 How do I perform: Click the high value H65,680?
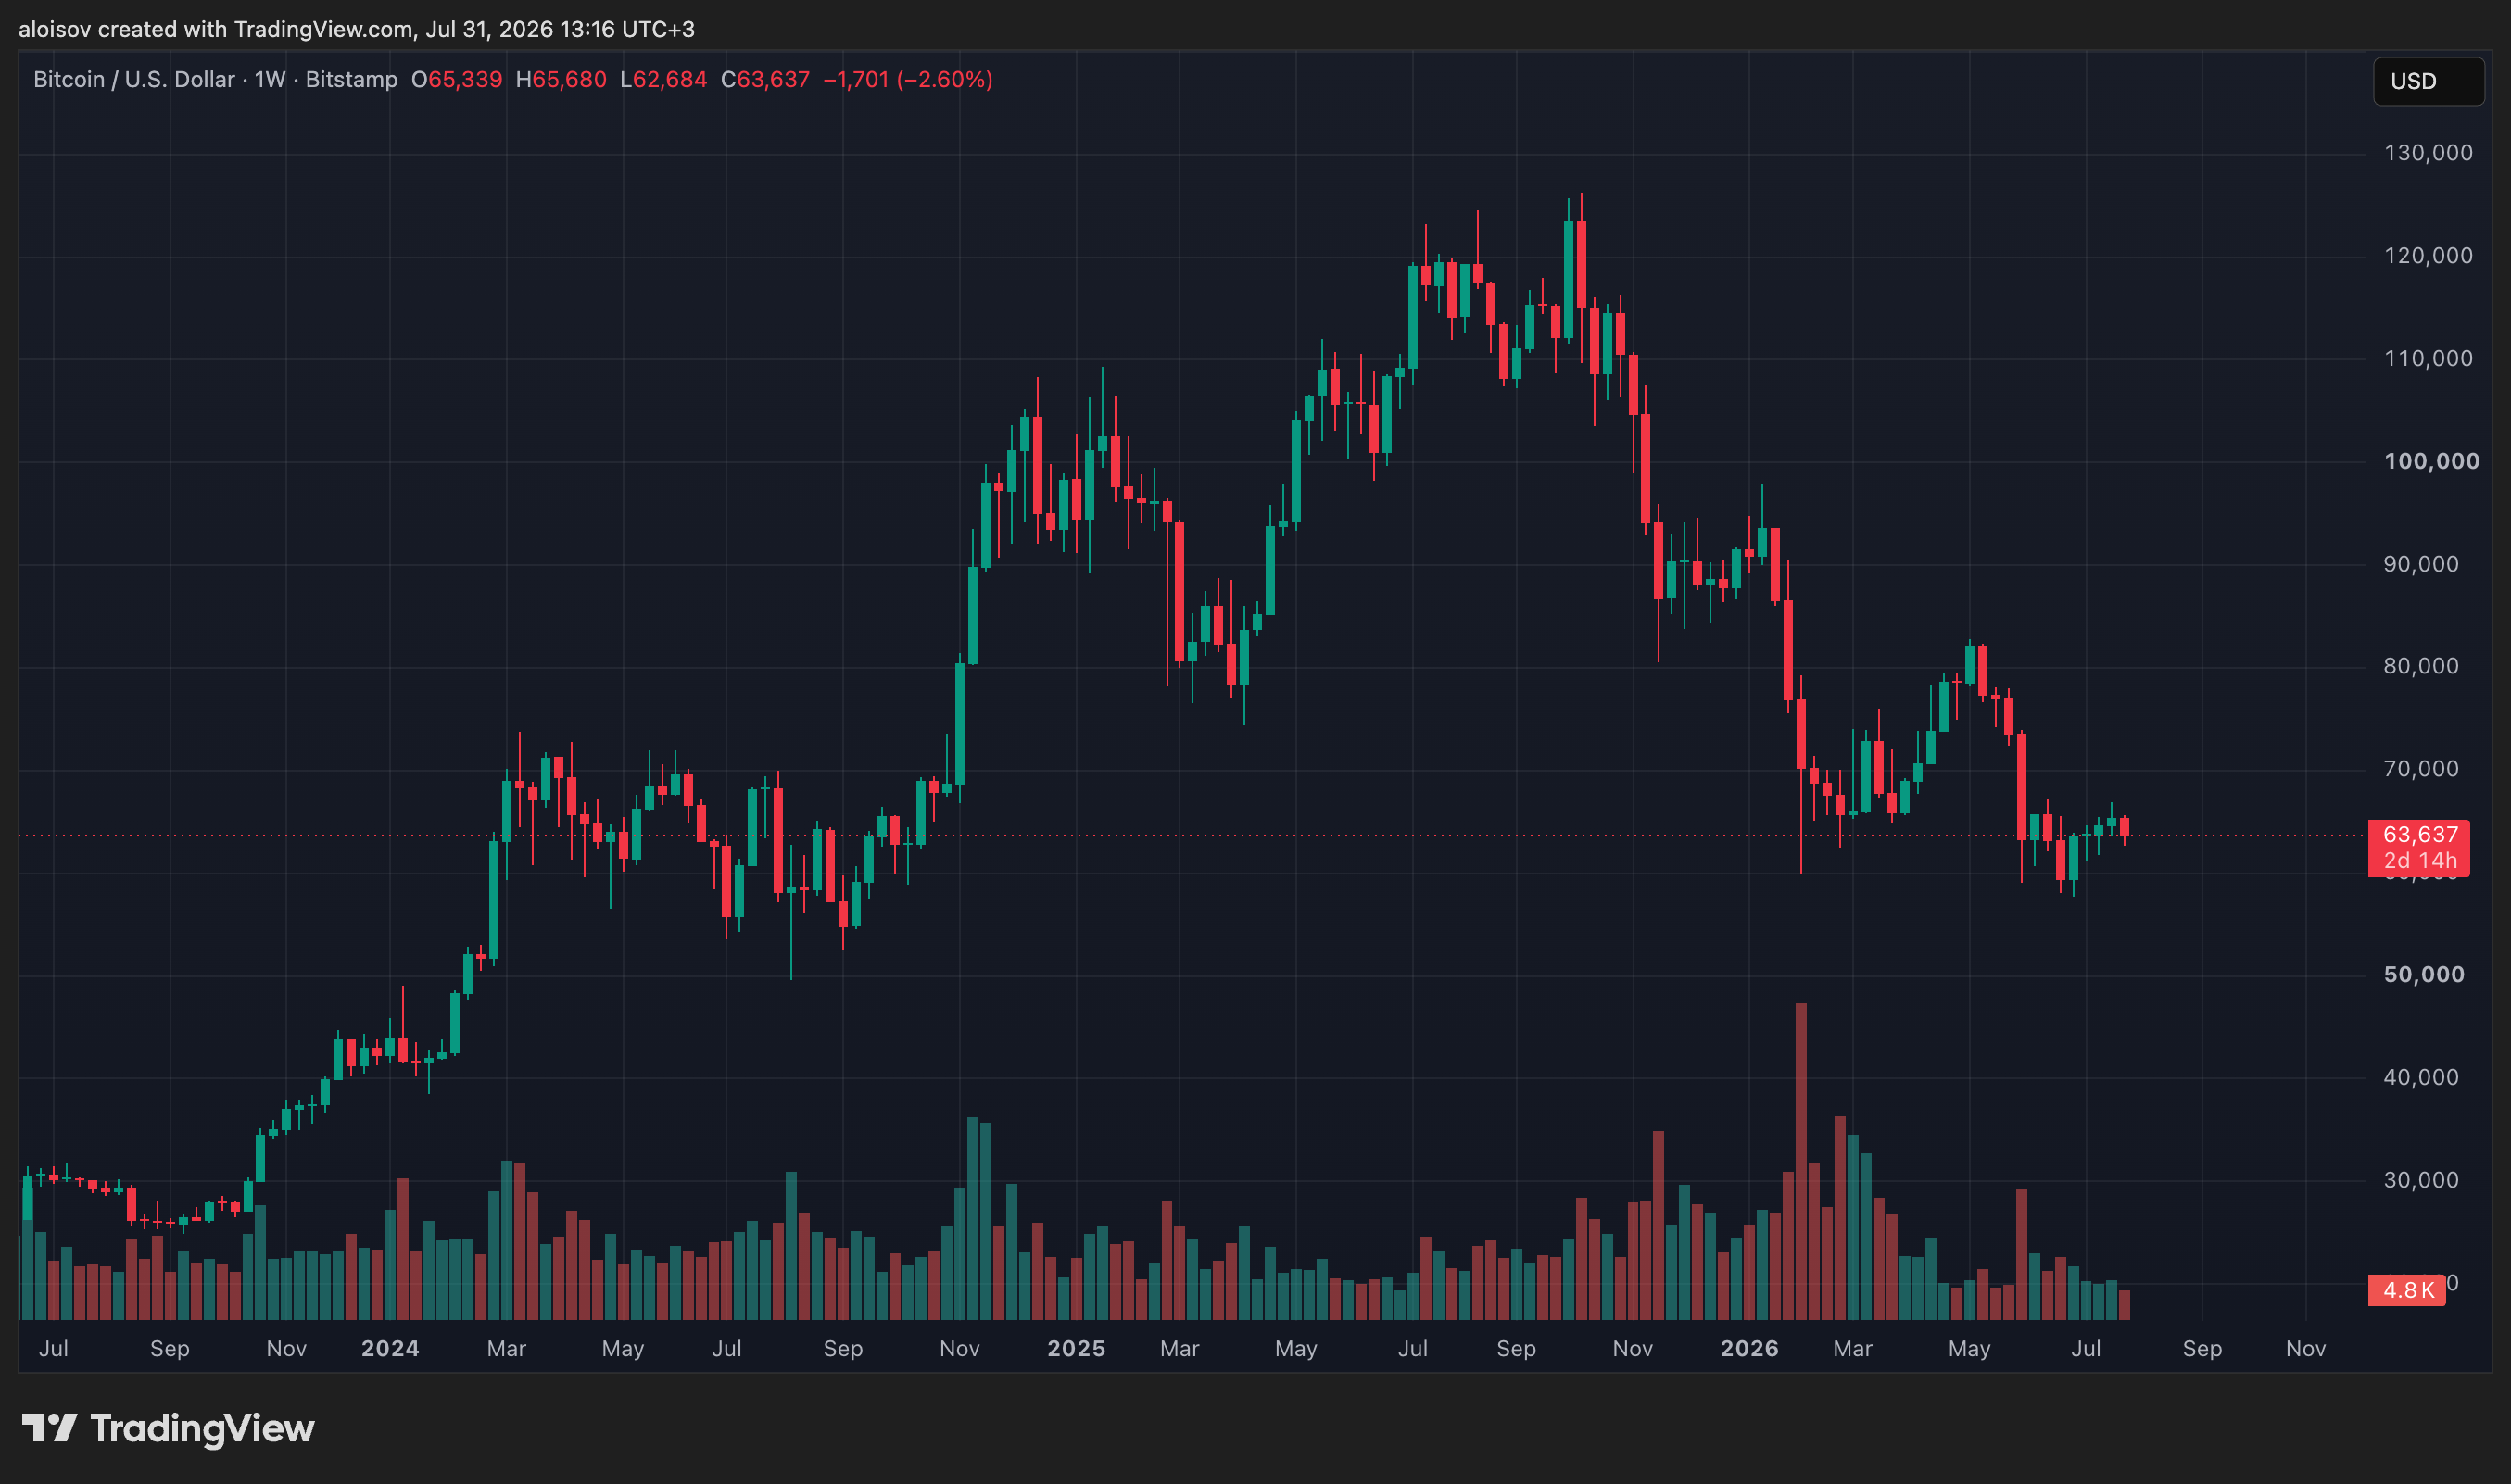coord(561,79)
